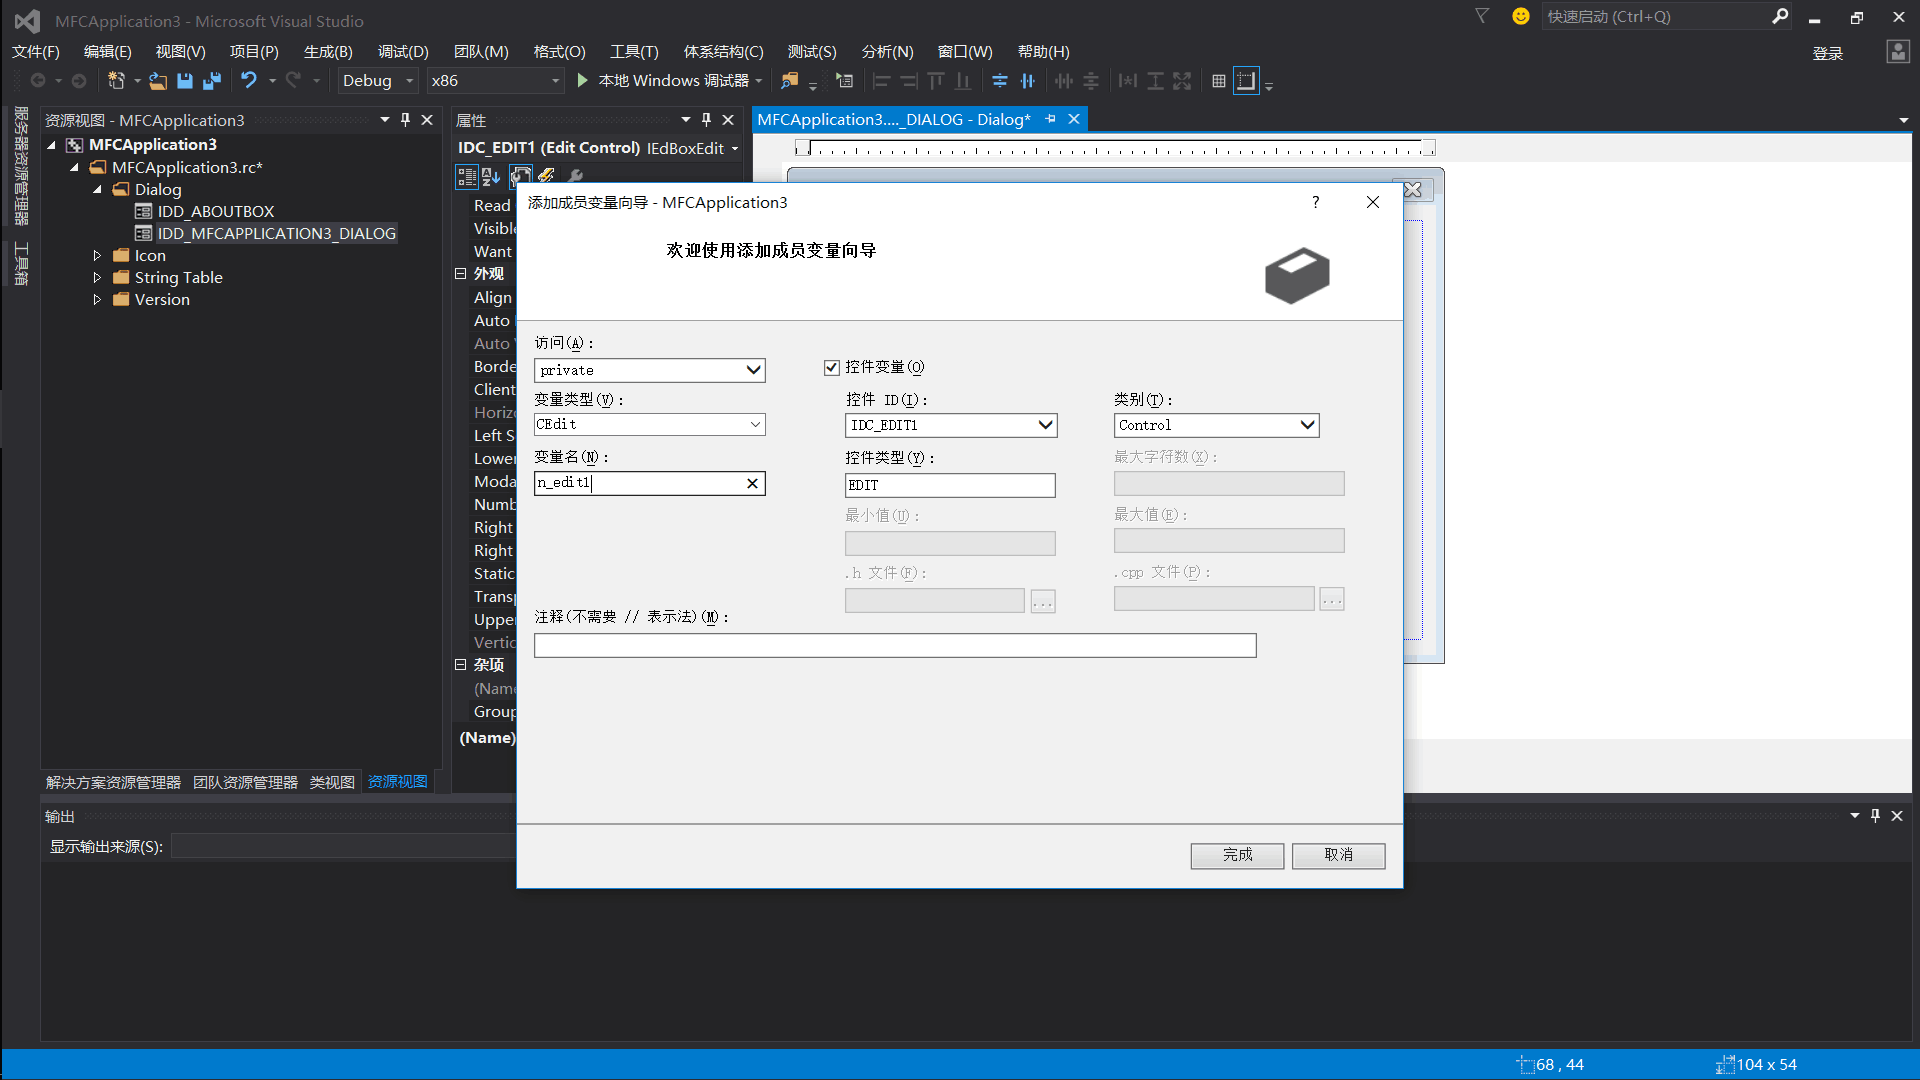Toggle auto-hide on the 输出 window

point(1876,816)
